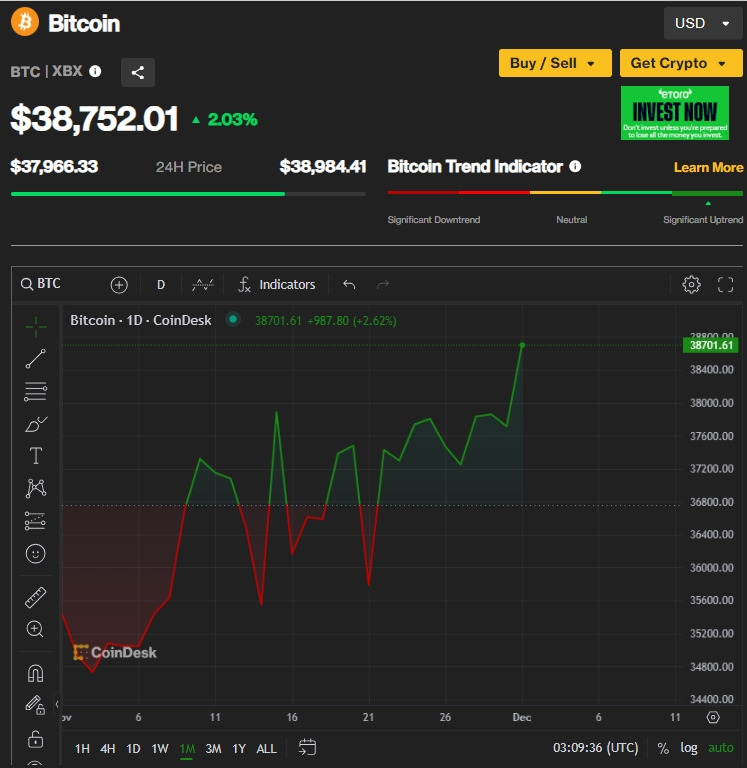Open the Indicators menu
747x768 pixels.
pyautogui.click(x=277, y=285)
